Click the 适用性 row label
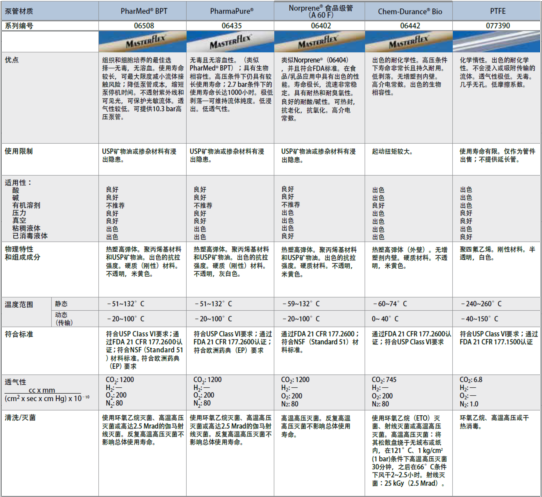This screenshot has height=497, width=542. (x=18, y=182)
